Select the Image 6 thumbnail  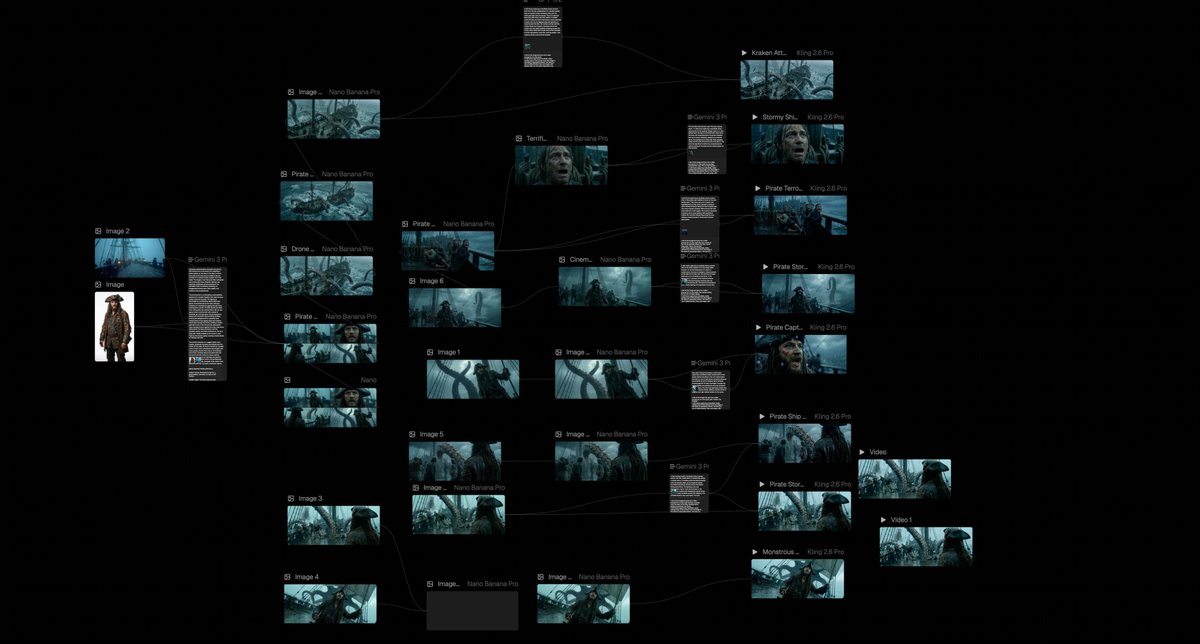point(455,308)
